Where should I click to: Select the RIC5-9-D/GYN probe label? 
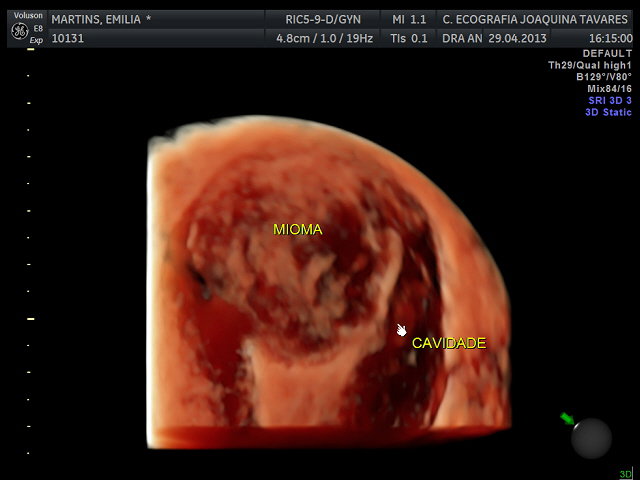pyautogui.click(x=325, y=20)
